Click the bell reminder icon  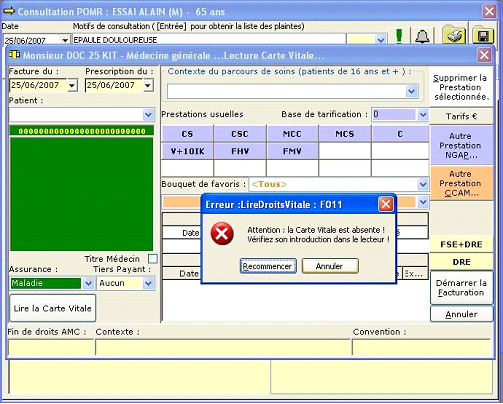(422, 36)
